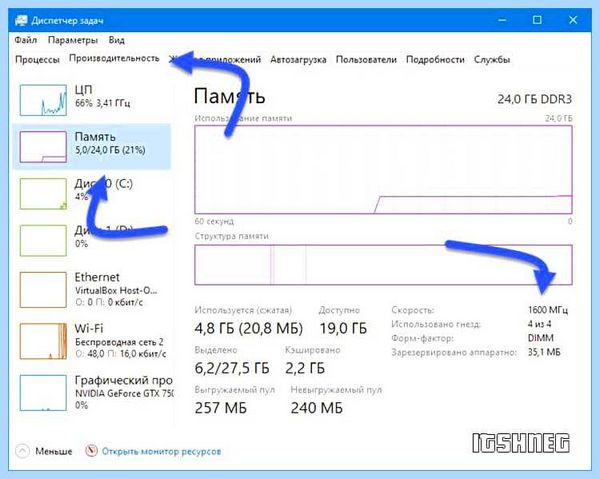Click the 'Wi-Fi' label in sidebar
Screen dimensions: 600x479
coord(89,328)
